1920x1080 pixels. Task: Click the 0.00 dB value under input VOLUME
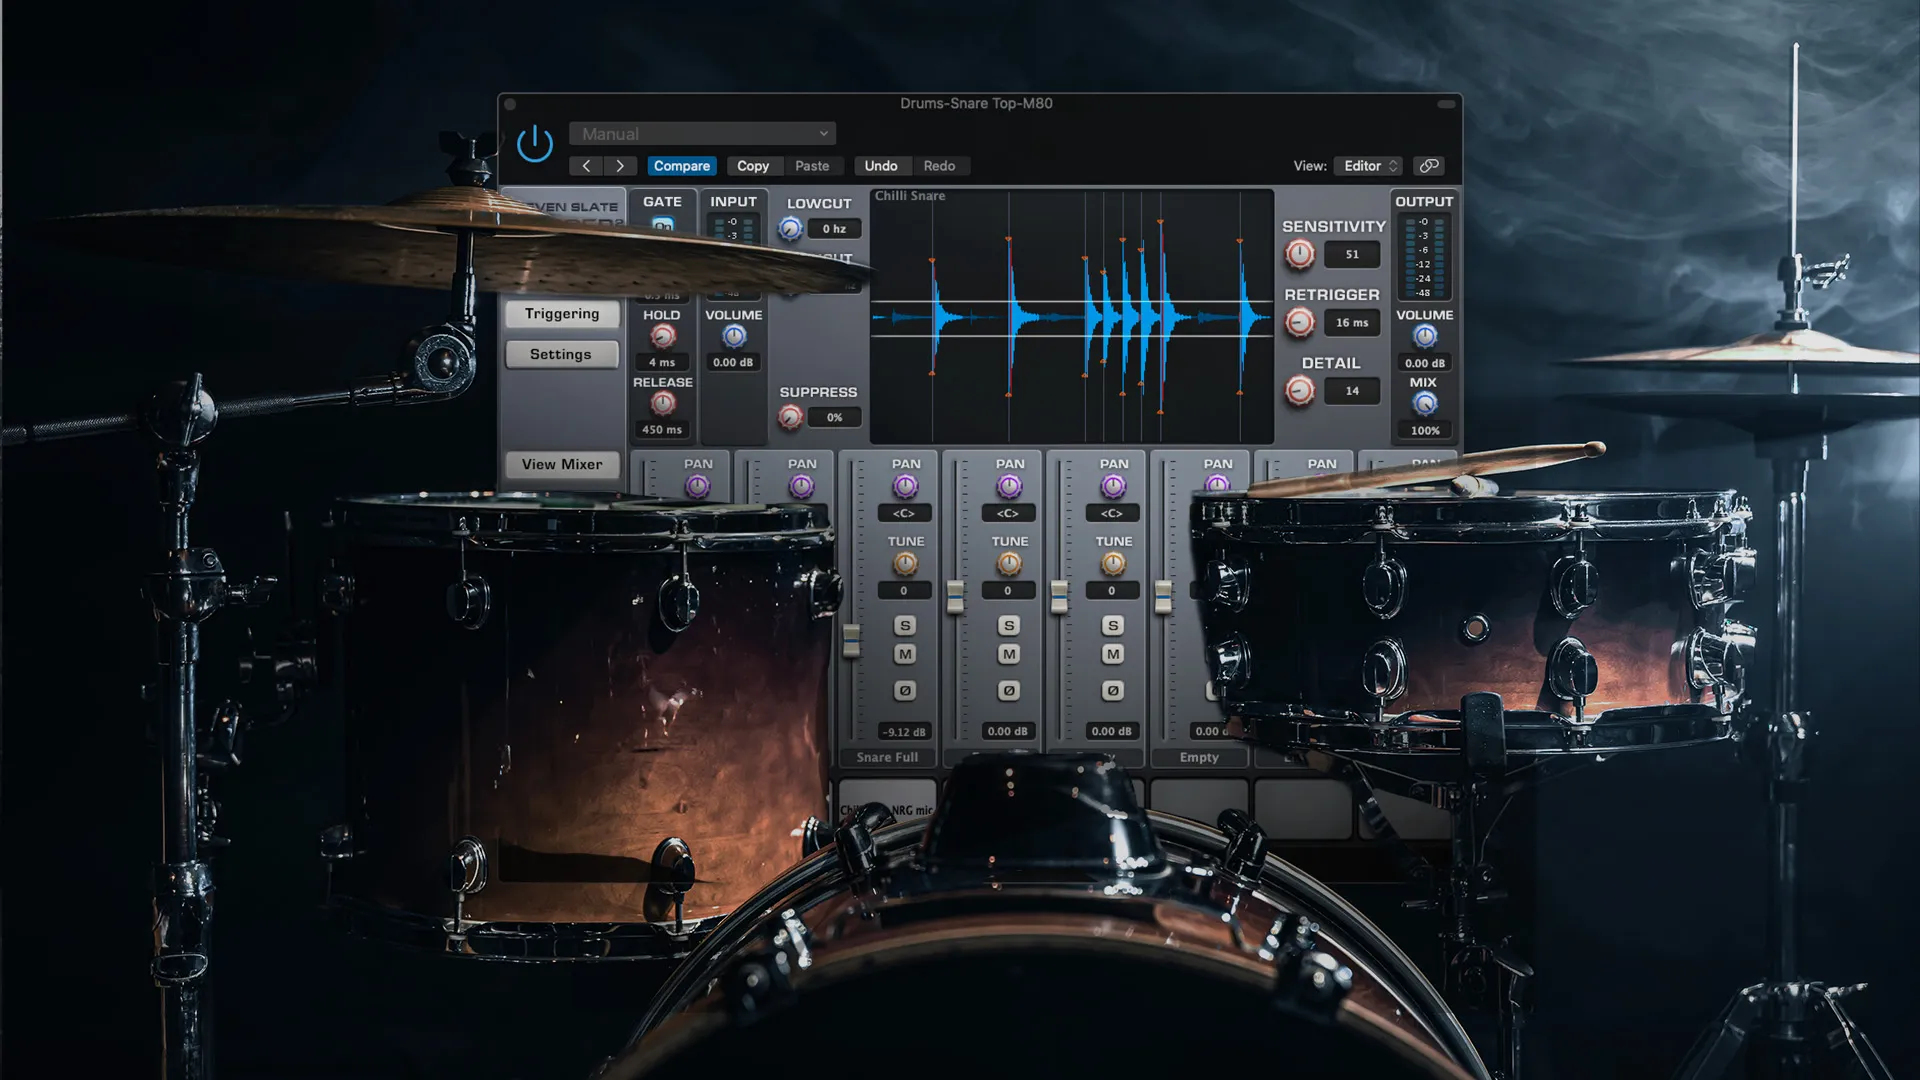click(733, 362)
